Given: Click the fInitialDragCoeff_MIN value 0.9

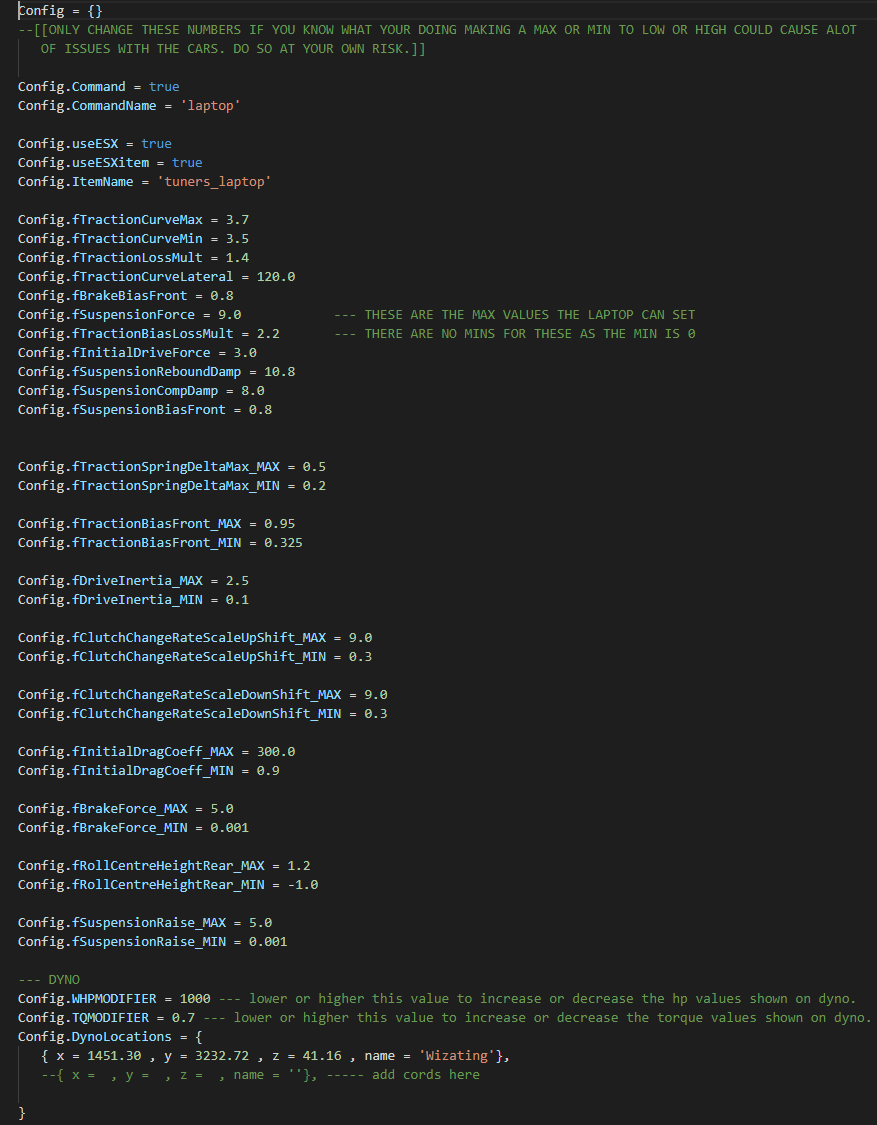Looking at the screenshot, I should coord(268,771).
